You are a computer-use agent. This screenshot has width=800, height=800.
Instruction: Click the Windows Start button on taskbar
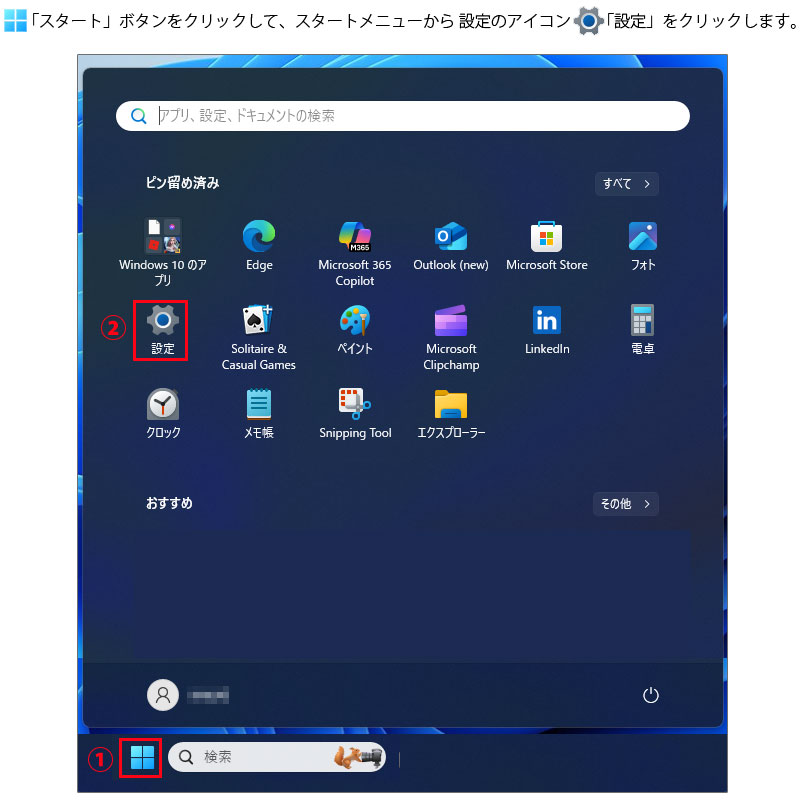142,757
